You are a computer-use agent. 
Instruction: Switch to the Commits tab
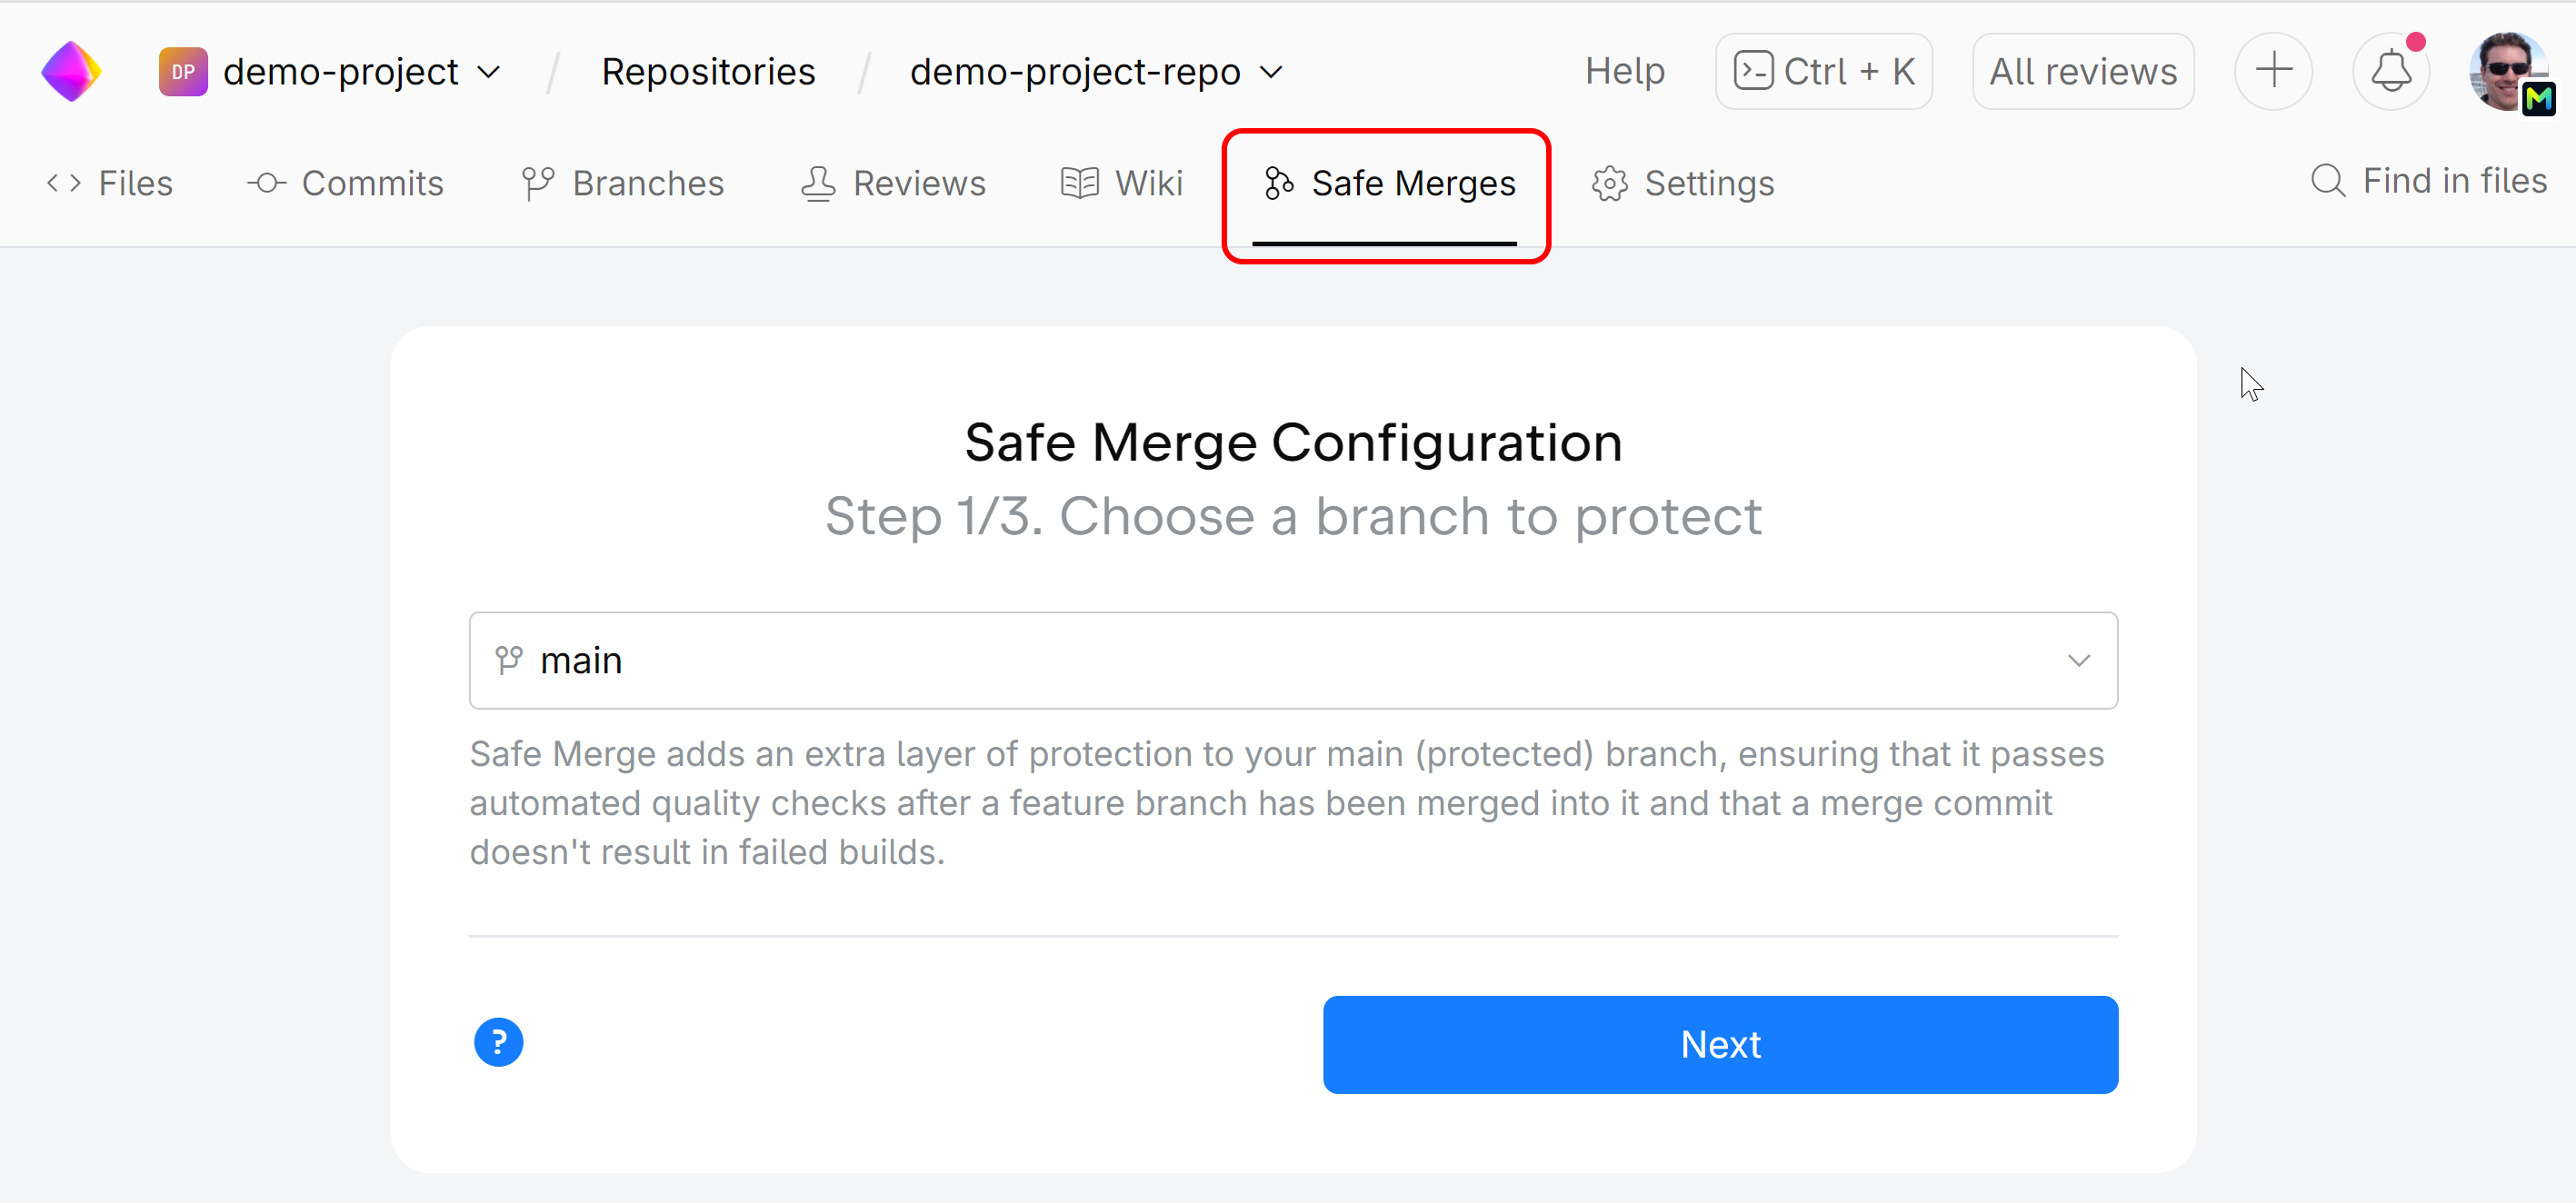click(346, 184)
